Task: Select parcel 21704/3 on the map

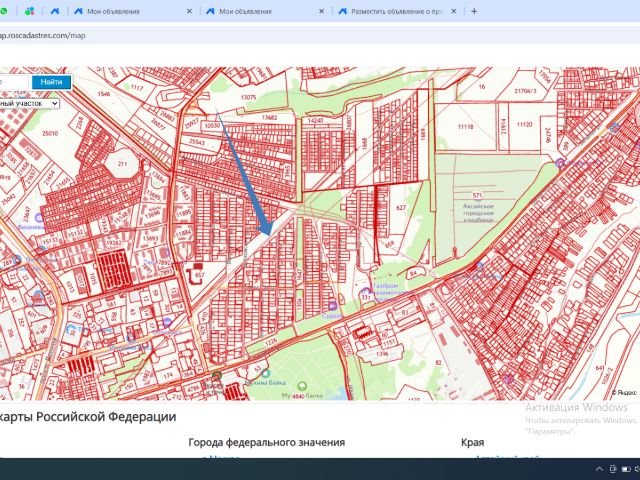Action: 525,91
